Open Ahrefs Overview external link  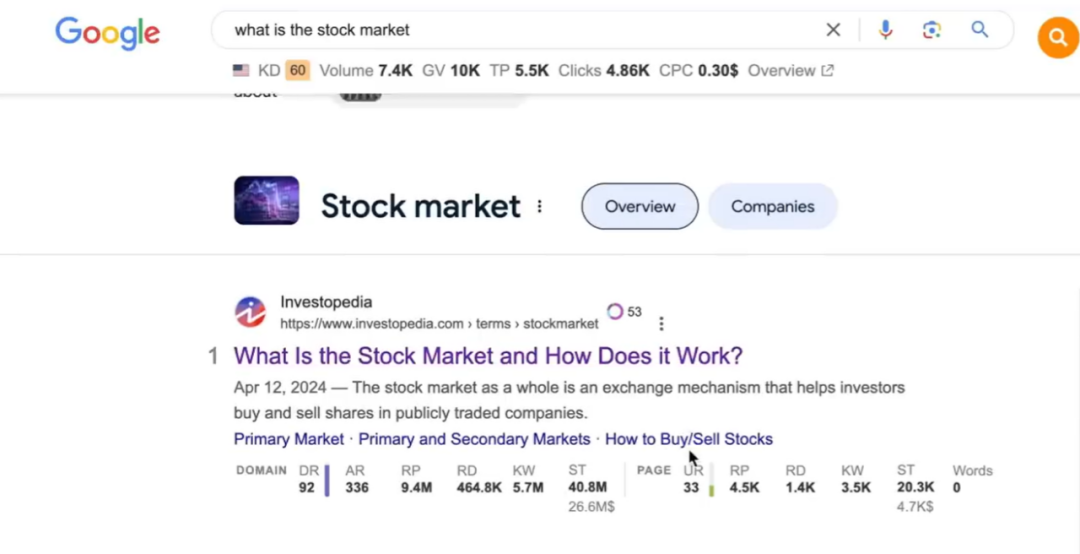790,71
